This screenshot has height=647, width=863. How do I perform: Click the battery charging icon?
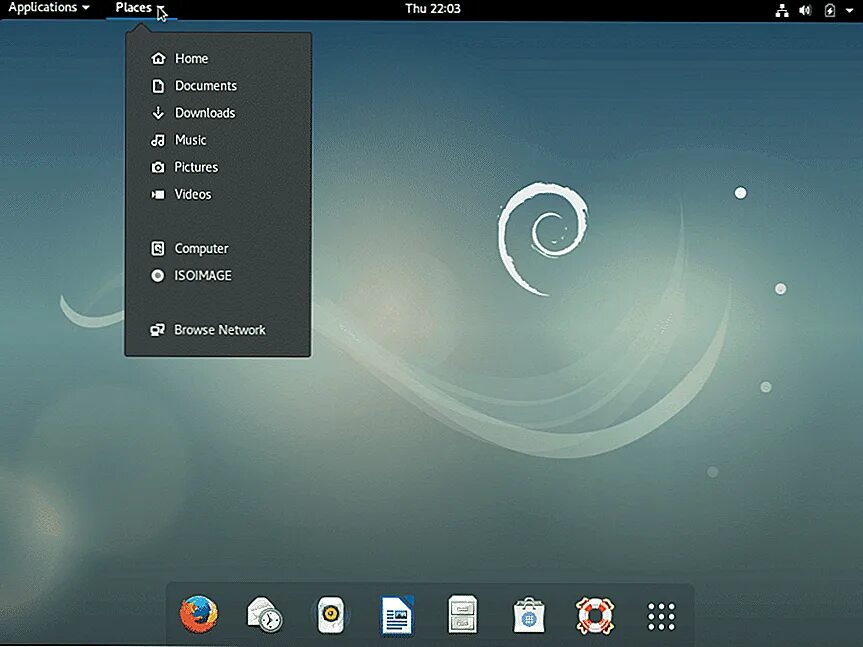click(829, 10)
